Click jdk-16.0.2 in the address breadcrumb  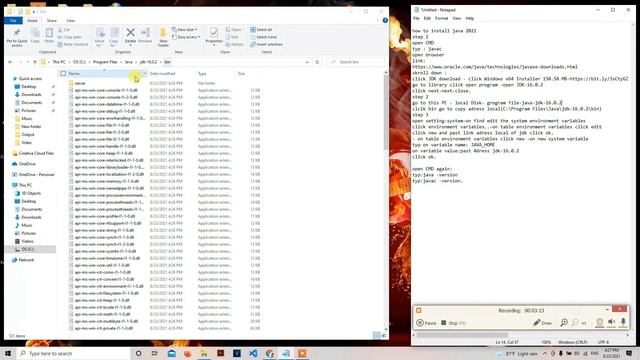[x=148, y=62]
